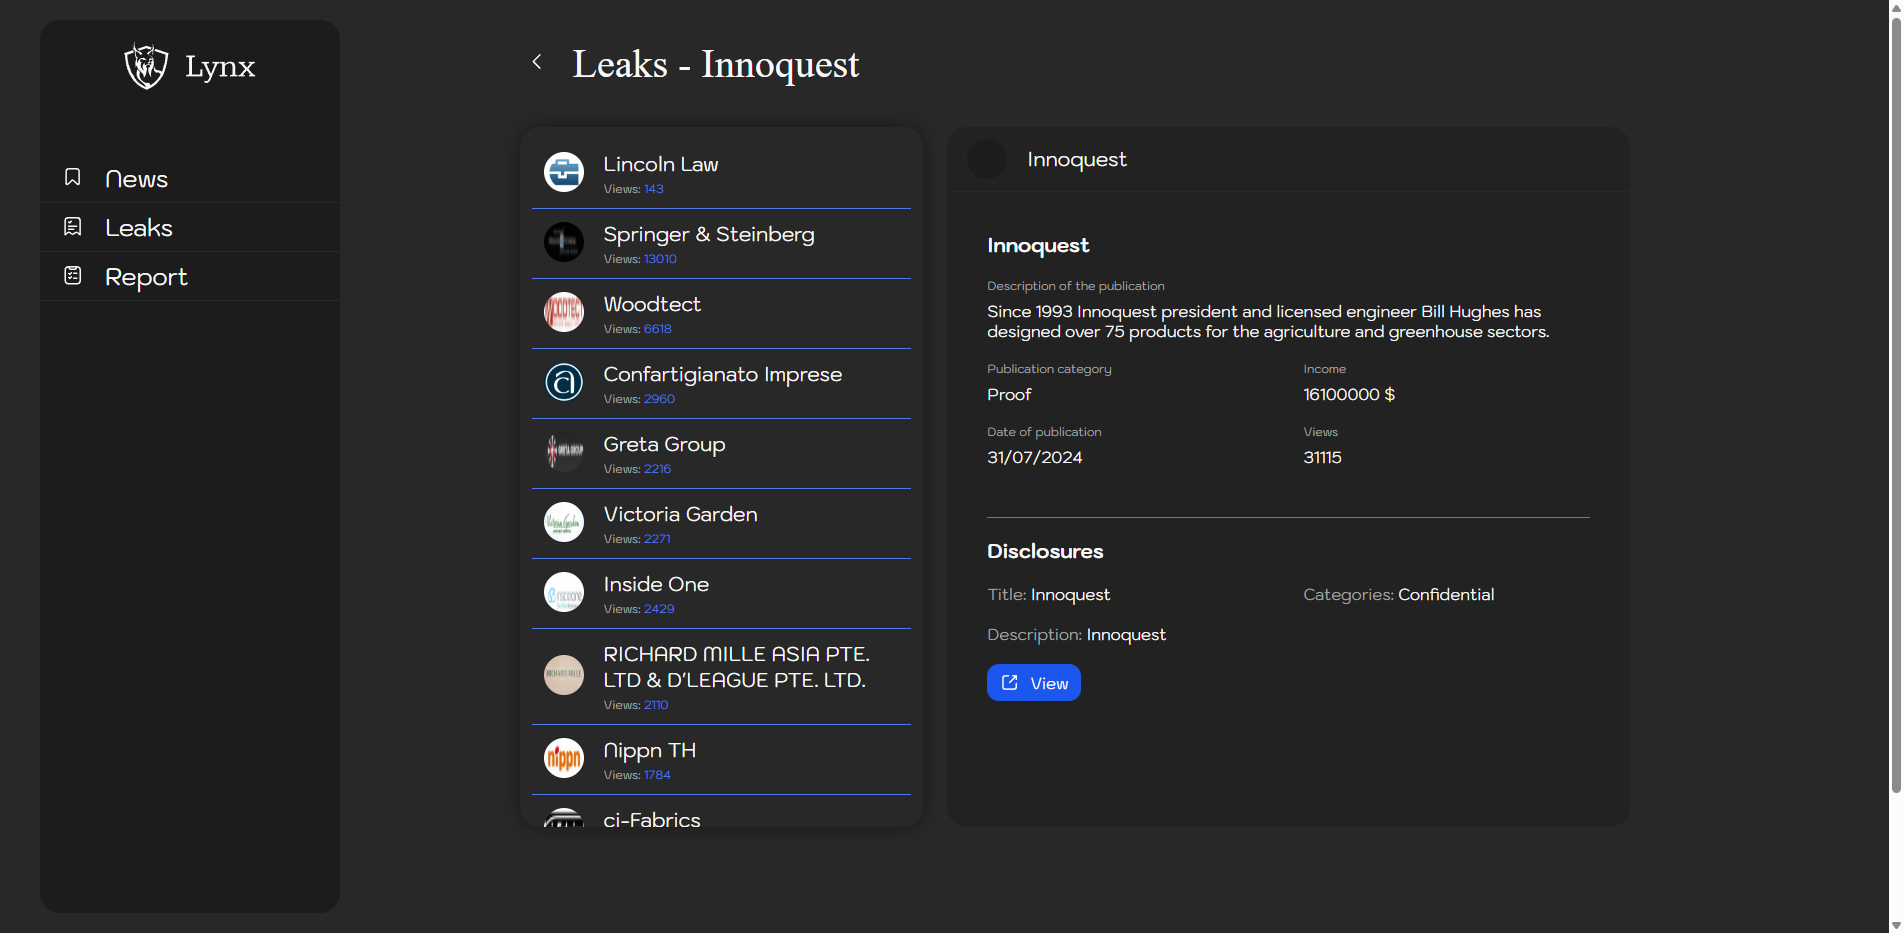Click the page's vertical scrollbar down arrow

coord(1895,925)
